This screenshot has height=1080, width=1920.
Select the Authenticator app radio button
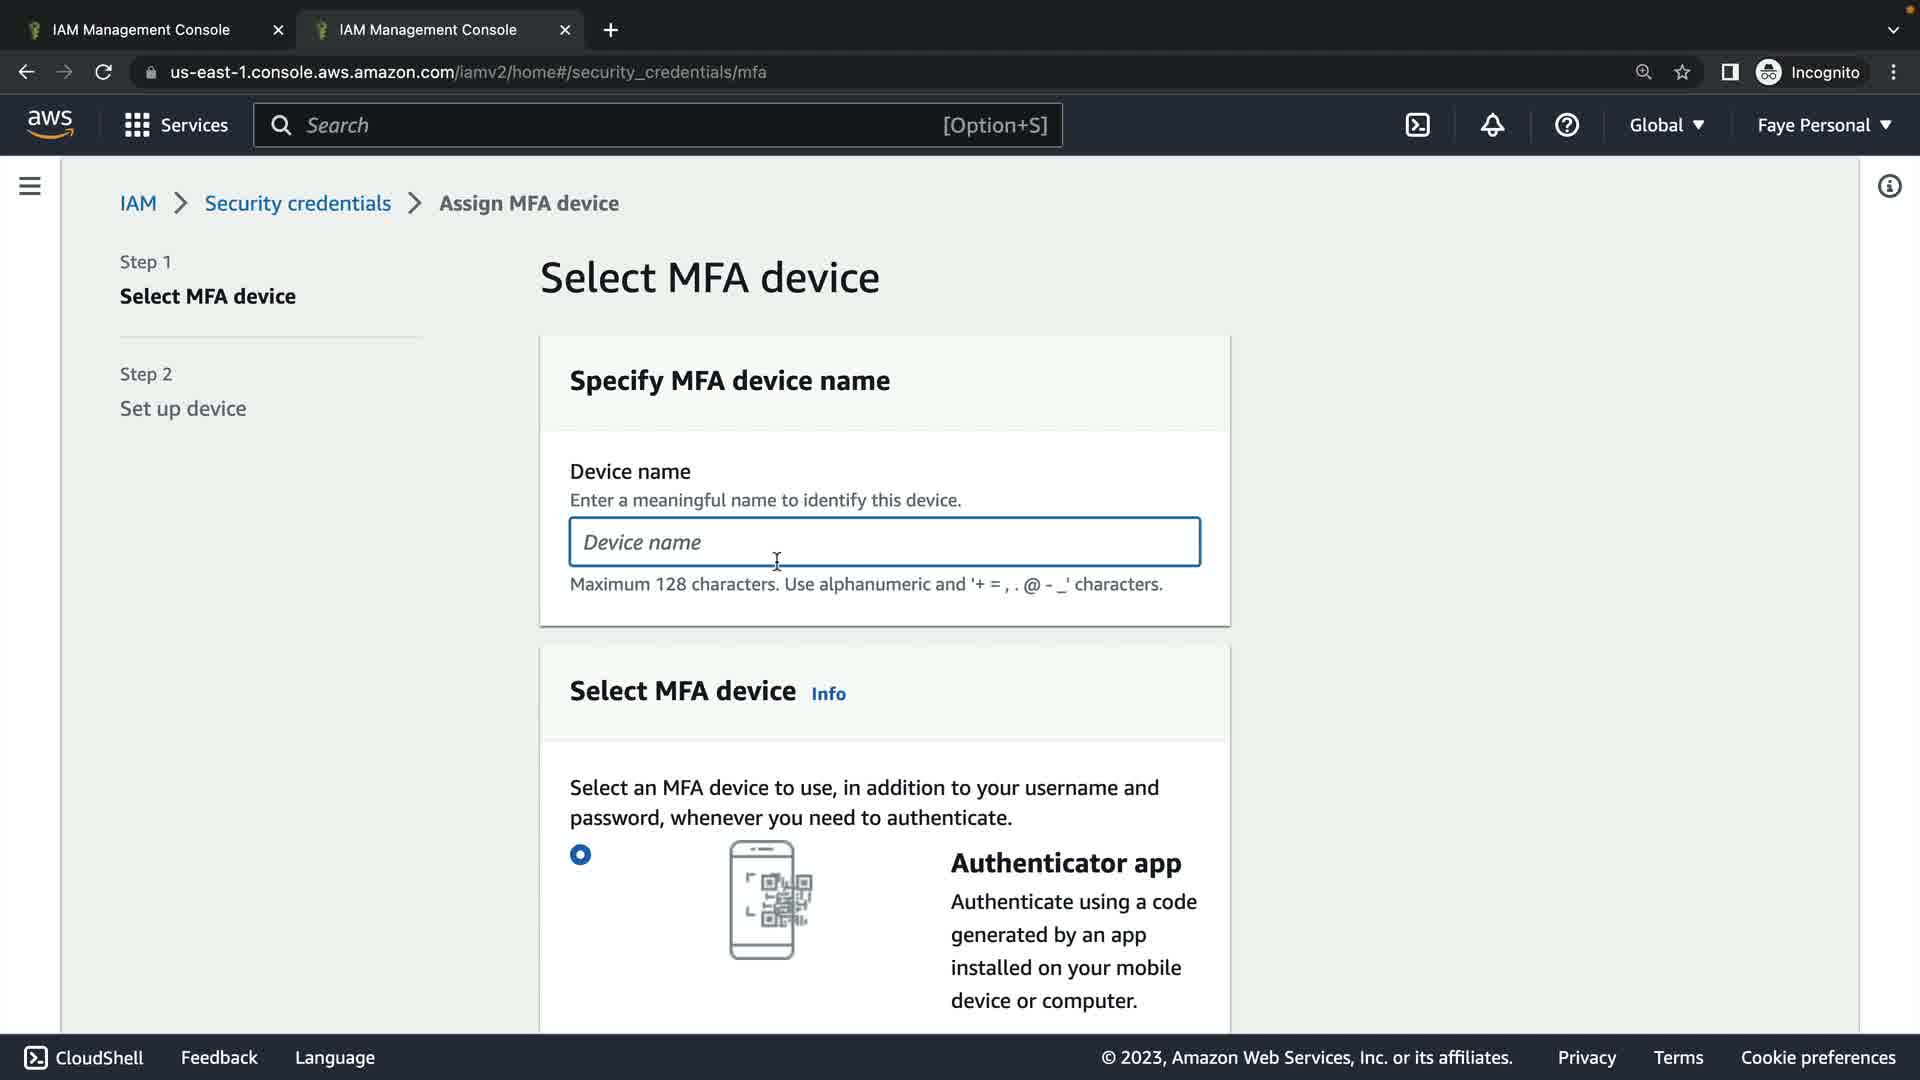(580, 855)
